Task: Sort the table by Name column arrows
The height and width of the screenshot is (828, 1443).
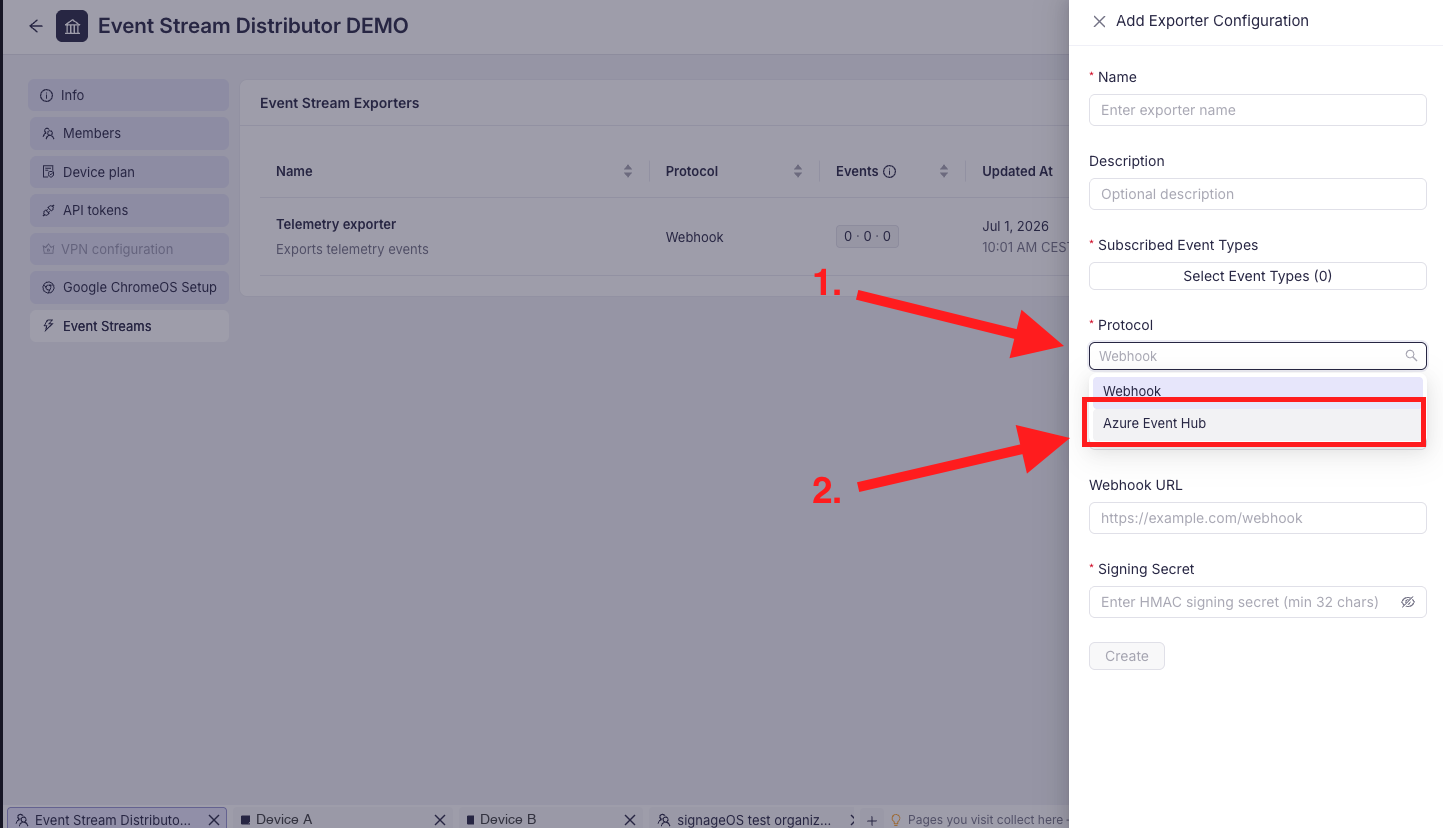Action: [628, 171]
